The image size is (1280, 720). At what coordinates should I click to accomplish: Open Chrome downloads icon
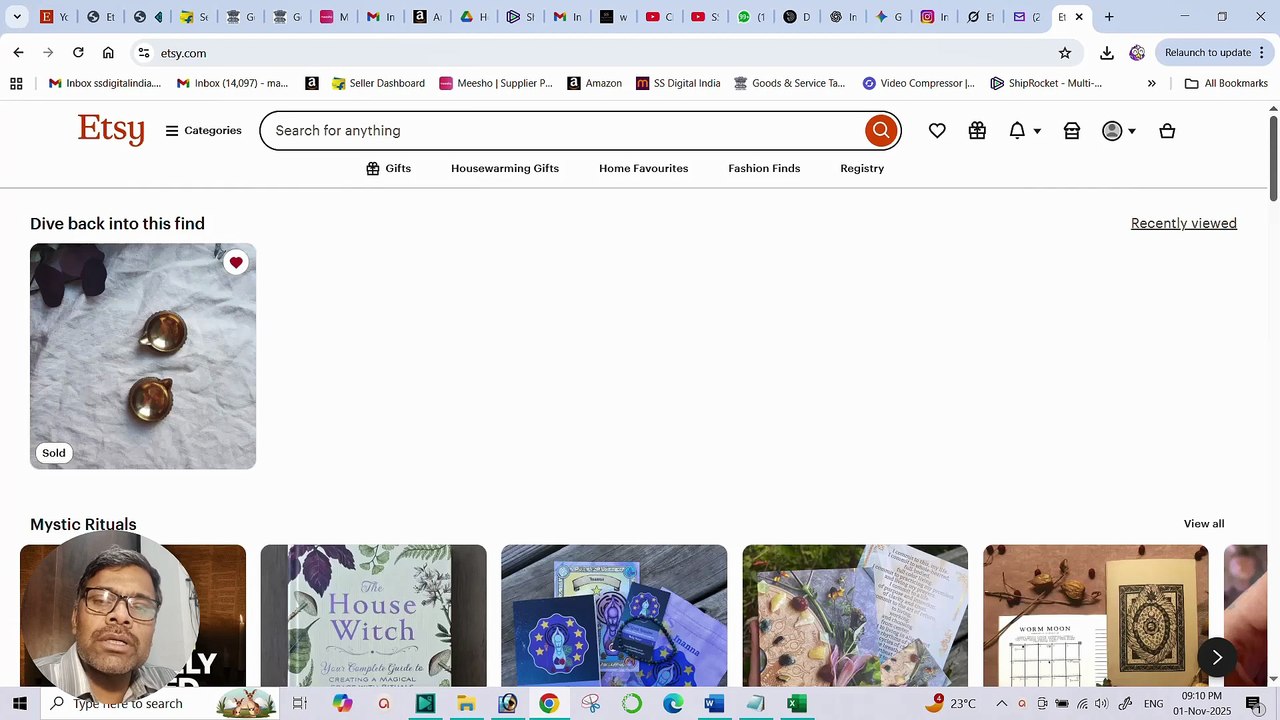click(x=1107, y=53)
